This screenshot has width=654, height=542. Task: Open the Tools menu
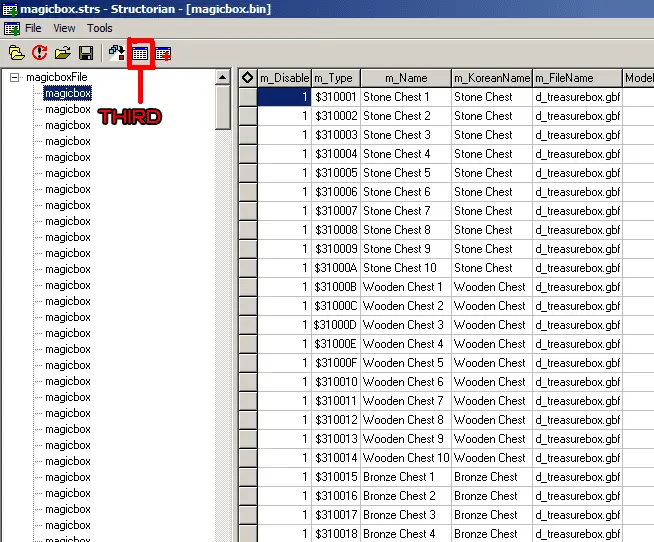[100, 28]
